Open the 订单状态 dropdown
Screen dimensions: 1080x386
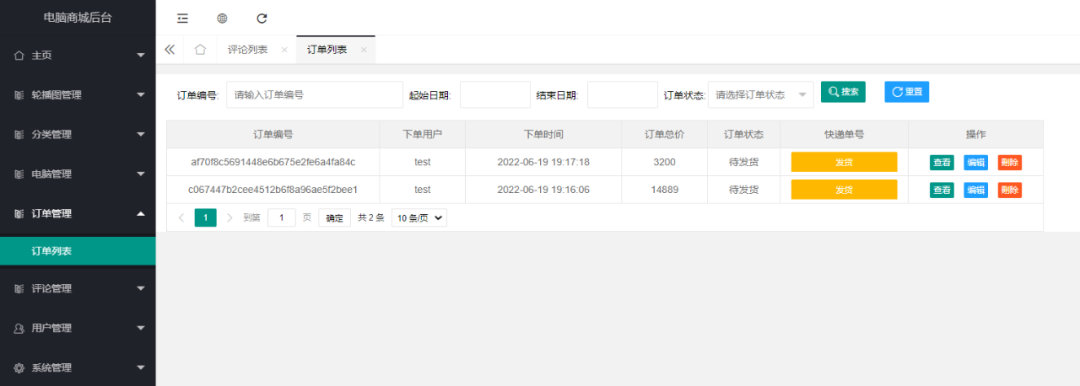[x=760, y=94]
